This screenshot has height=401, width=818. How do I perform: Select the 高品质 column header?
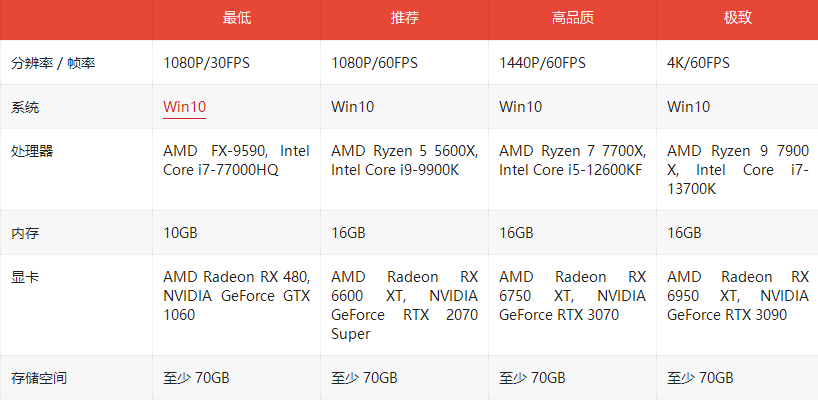572,17
